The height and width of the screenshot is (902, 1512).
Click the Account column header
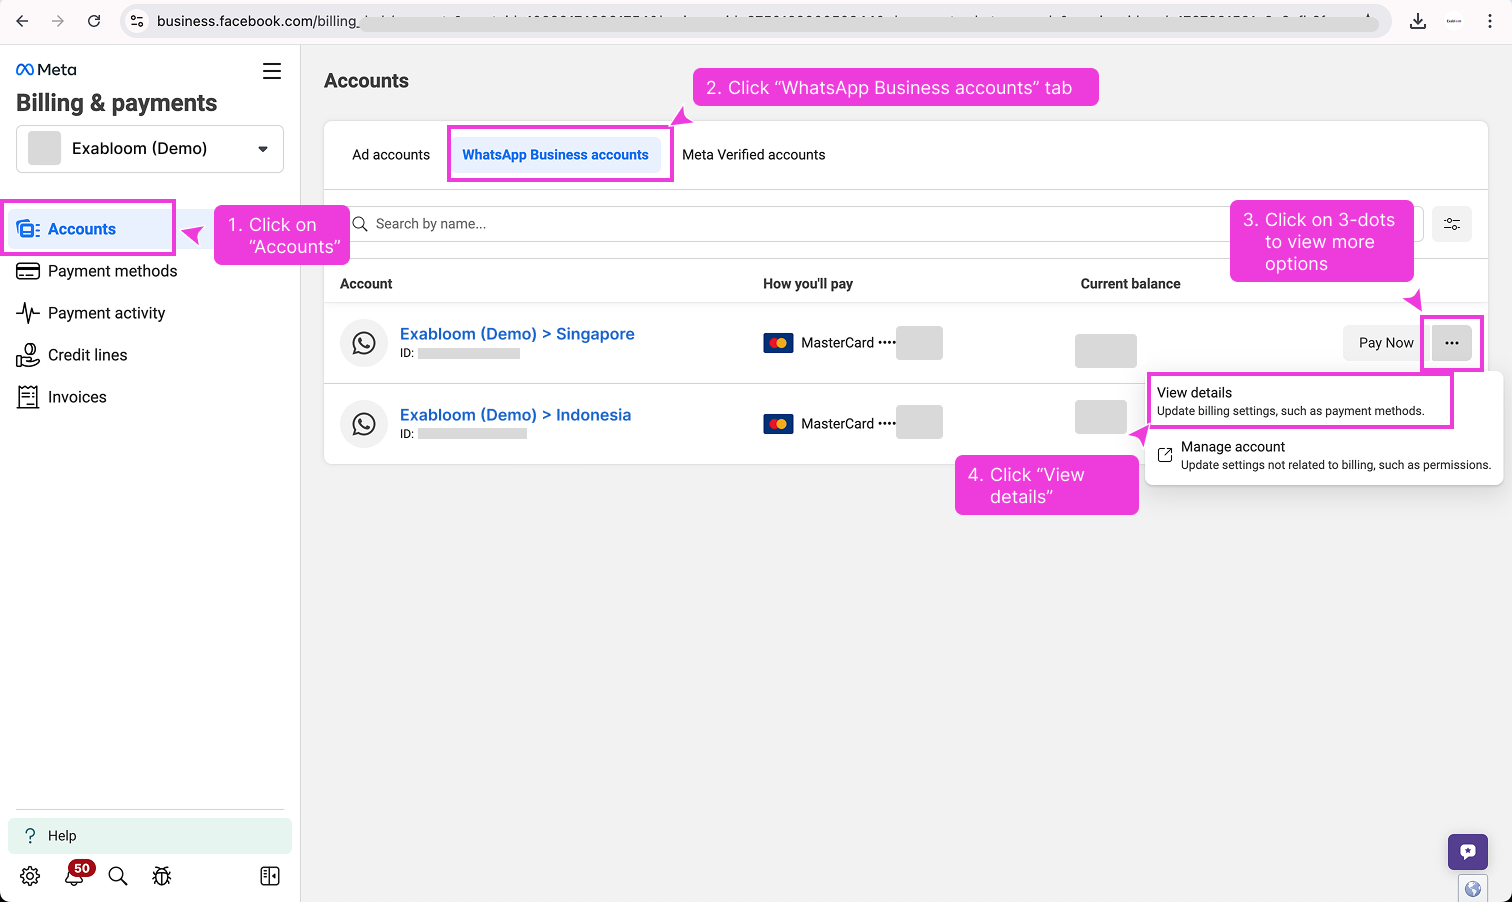pos(366,284)
